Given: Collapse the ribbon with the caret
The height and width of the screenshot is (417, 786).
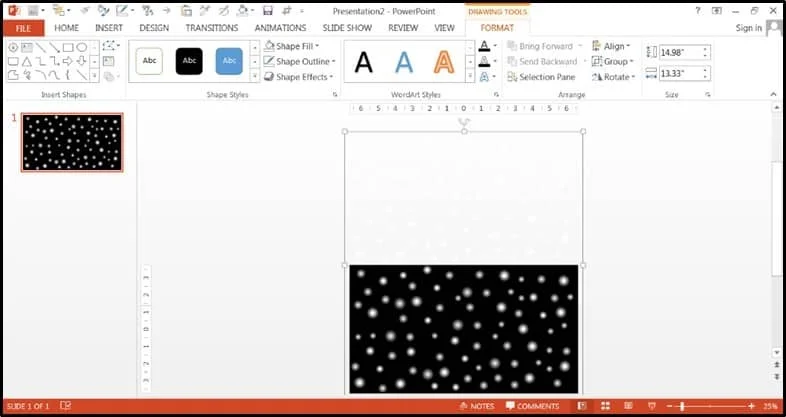Looking at the screenshot, I should click(773, 94).
